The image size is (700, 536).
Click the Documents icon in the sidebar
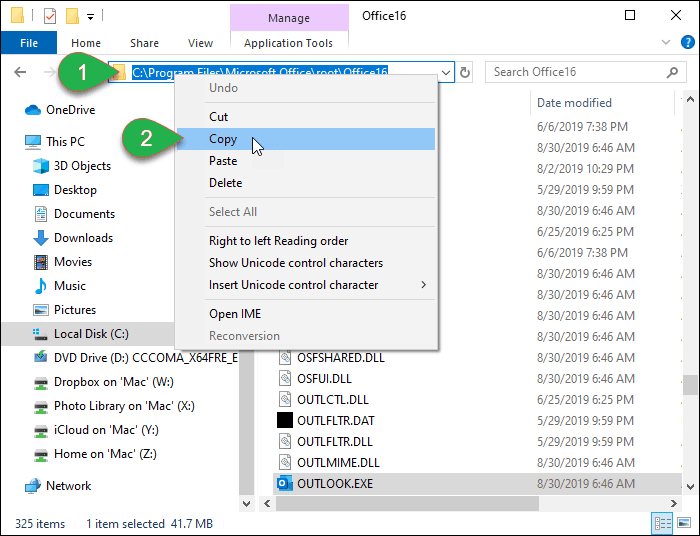41,214
